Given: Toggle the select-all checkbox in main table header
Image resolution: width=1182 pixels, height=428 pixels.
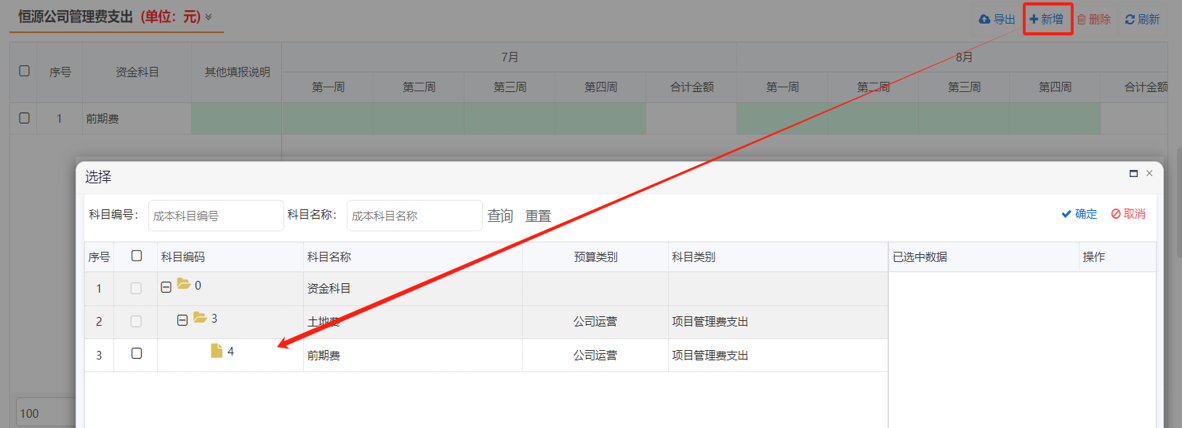Looking at the screenshot, I should click(x=24, y=71).
